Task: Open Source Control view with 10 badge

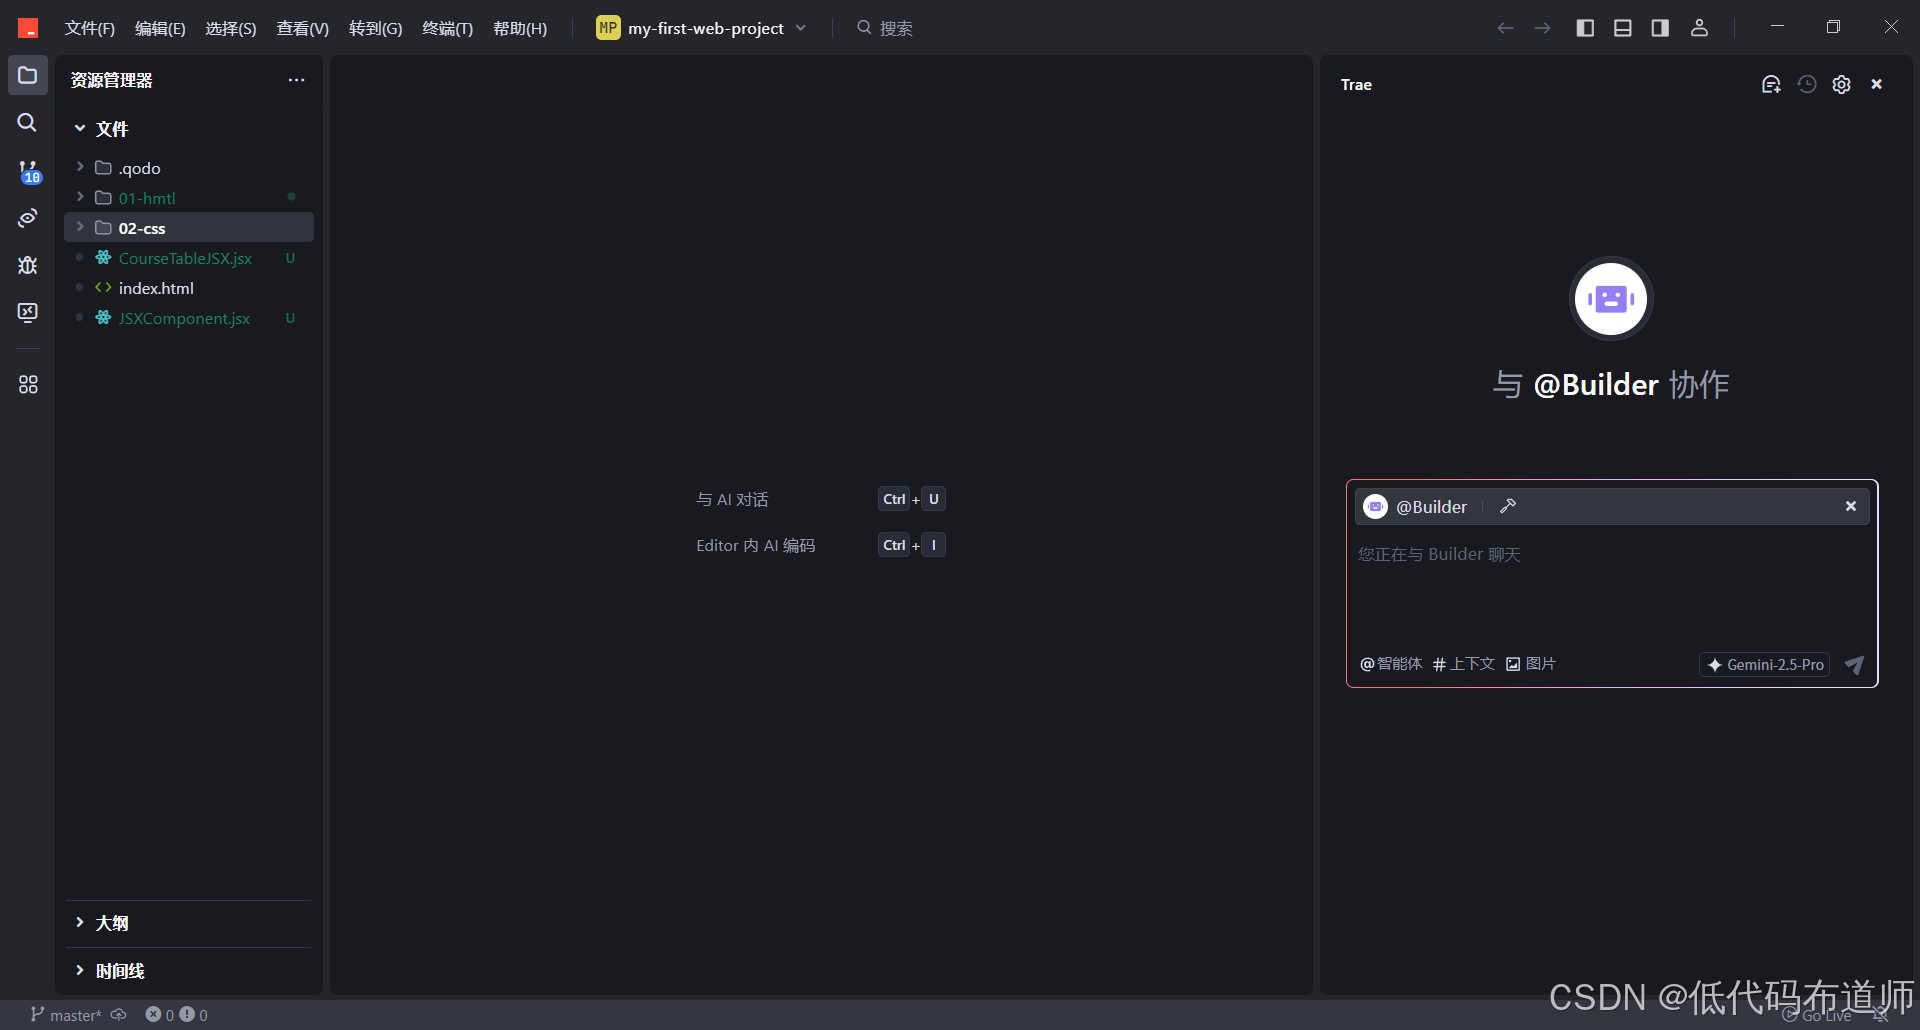Action: pyautogui.click(x=28, y=171)
